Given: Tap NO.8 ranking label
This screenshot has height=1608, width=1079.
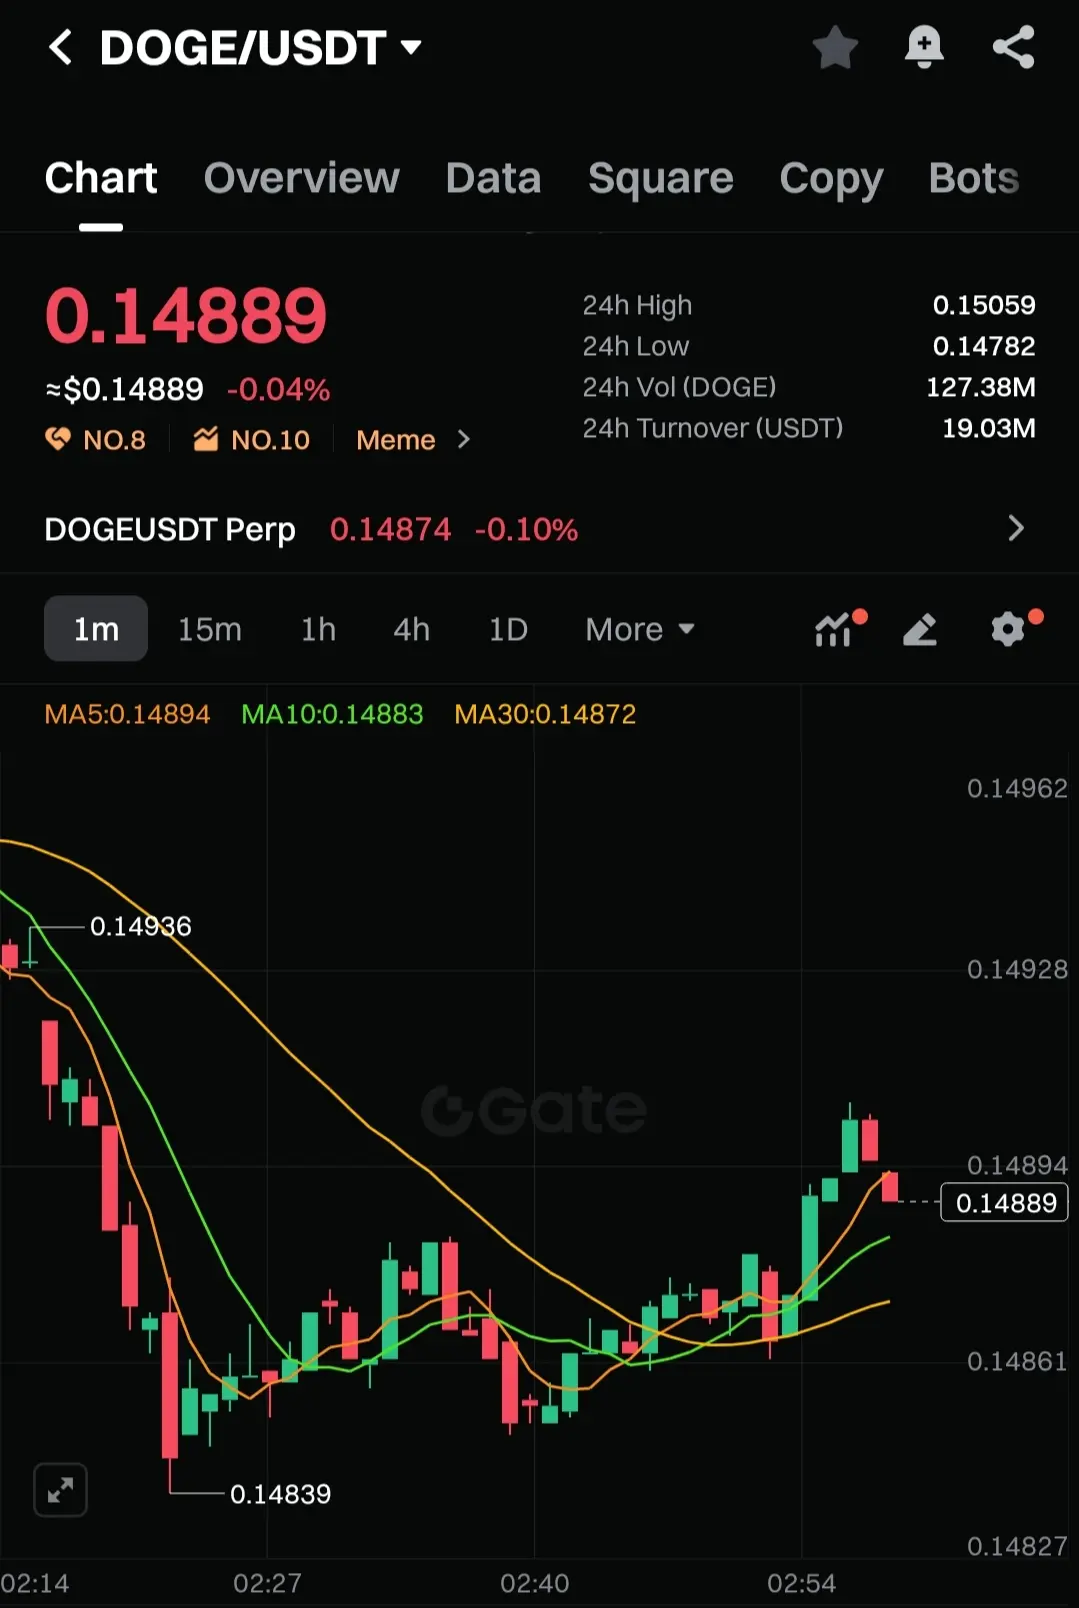Looking at the screenshot, I should [x=114, y=440].
